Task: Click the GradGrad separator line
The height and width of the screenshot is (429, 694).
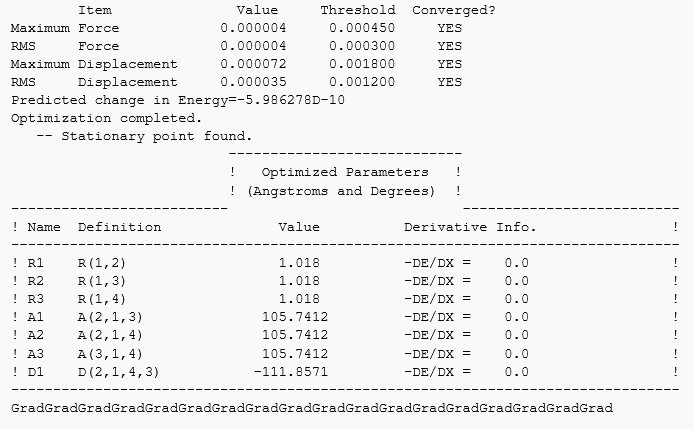Action: (x=312, y=408)
